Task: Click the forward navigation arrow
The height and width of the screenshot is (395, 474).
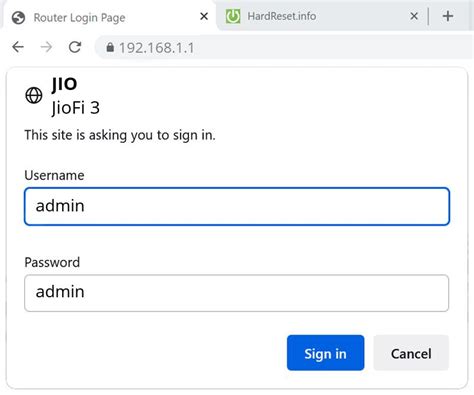Action: click(x=46, y=47)
